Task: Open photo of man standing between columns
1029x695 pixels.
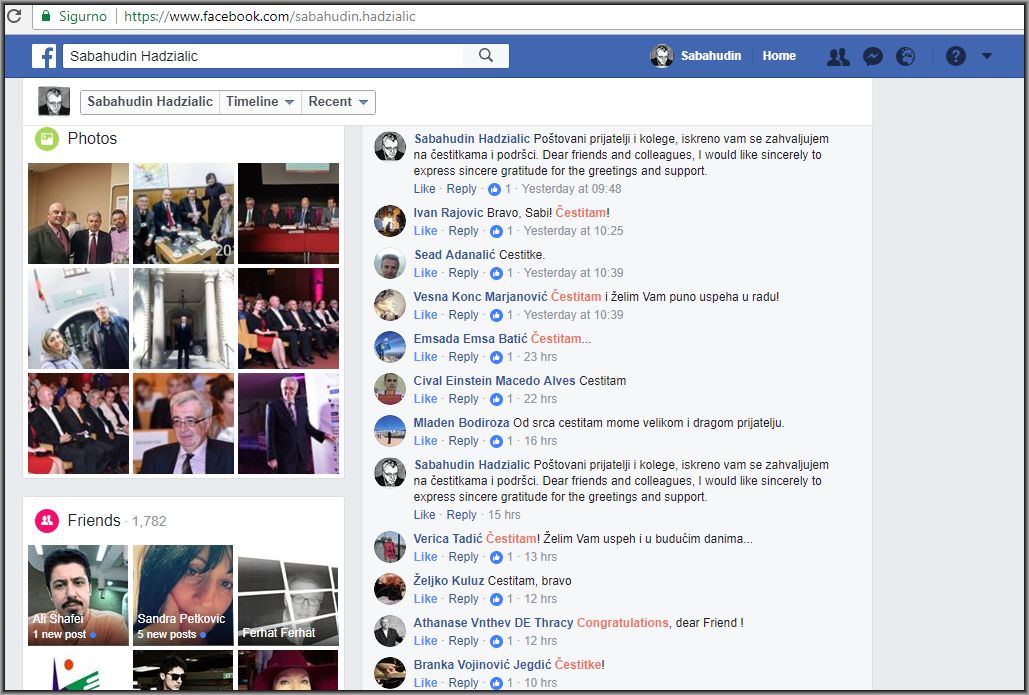Action: [x=183, y=318]
